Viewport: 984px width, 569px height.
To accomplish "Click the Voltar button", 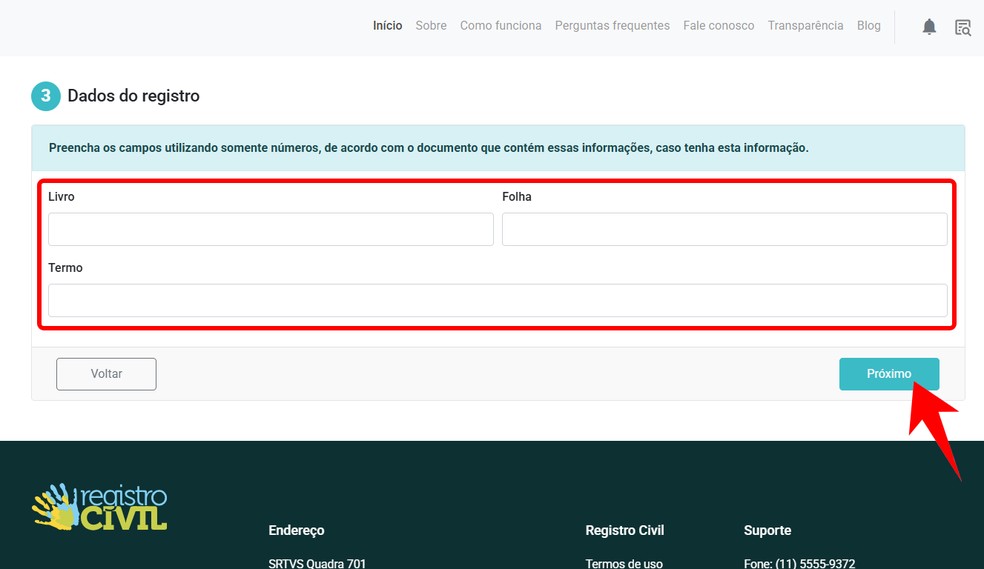I will point(106,374).
